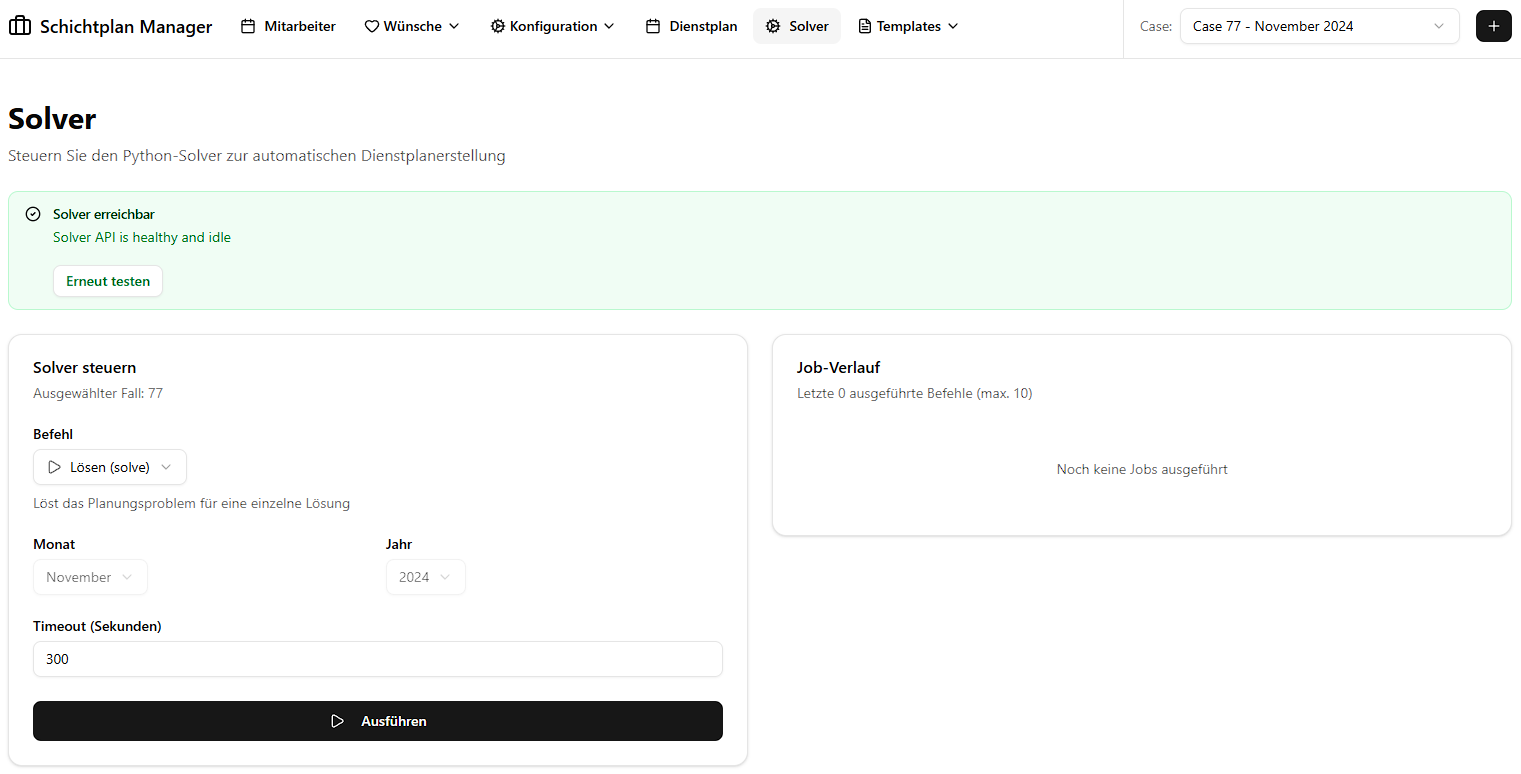Click into the Timeout (Sekunden) input field
1521x774 pixels.
pyautogui.click(x=378, y=659)
